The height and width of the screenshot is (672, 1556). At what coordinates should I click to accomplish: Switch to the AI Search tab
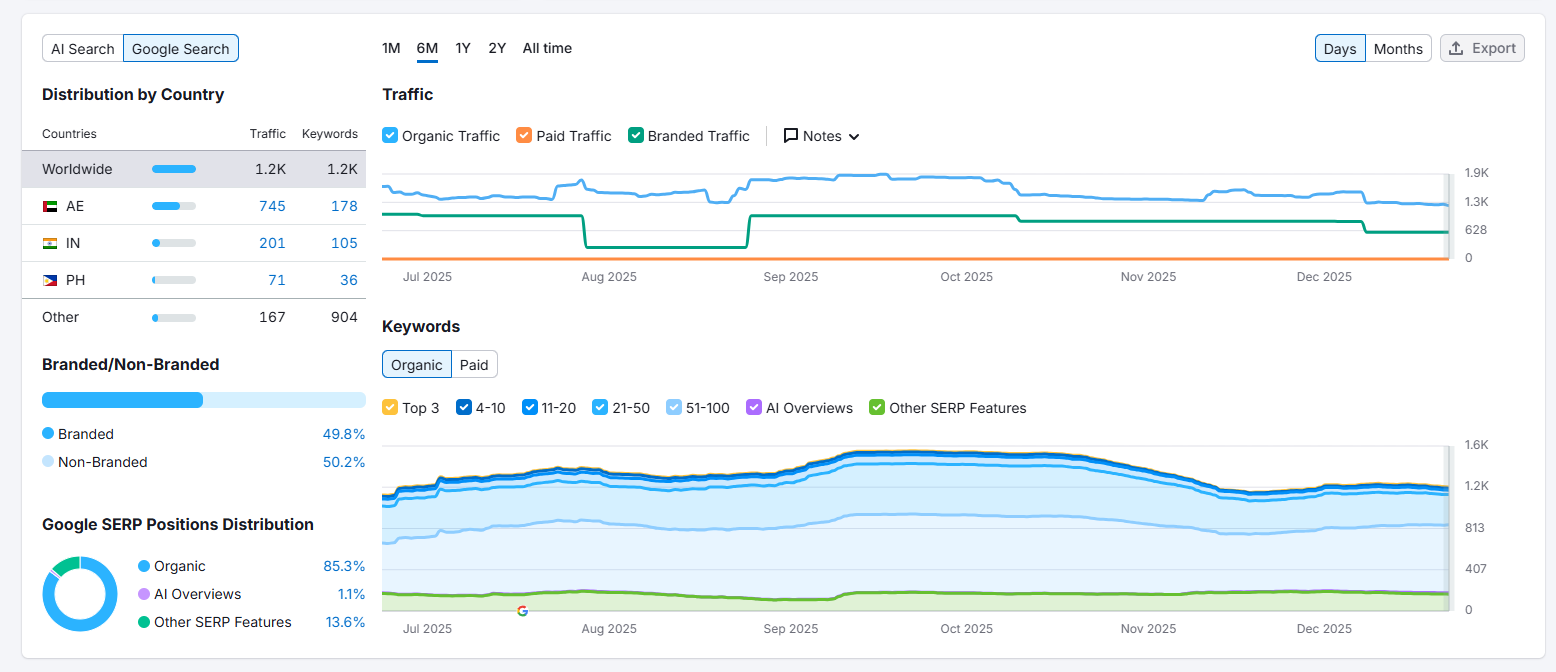(x=83, y=49)
